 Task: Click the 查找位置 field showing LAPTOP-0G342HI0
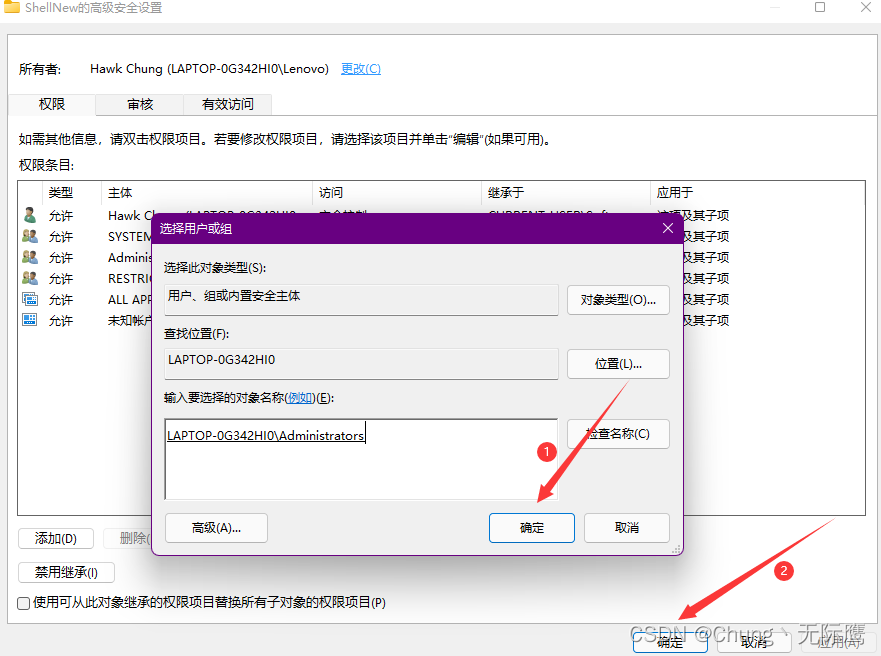pyautogui.click(x=361, y=363)
